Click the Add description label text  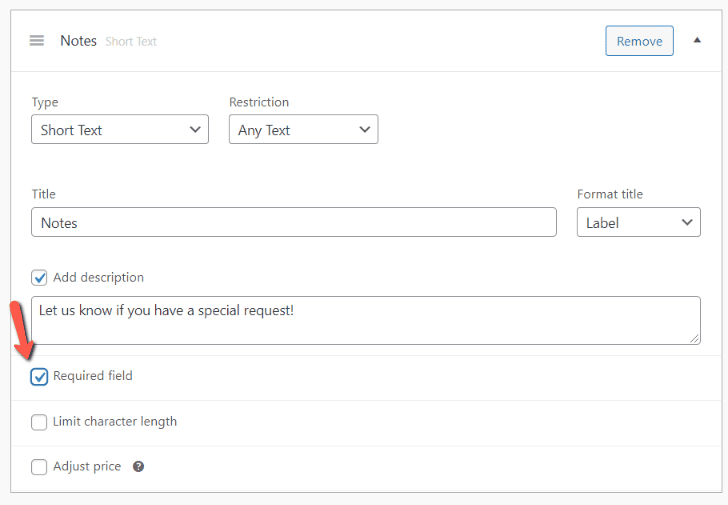coord(98,277)
